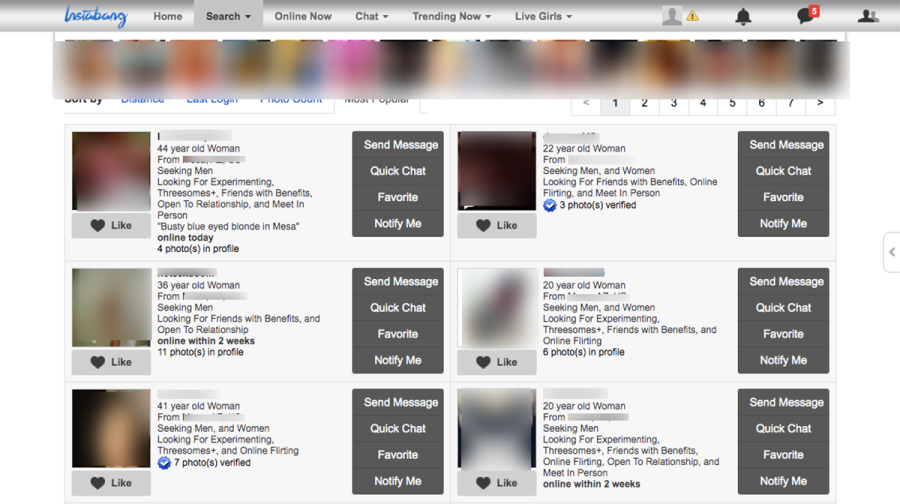Like the 20 year old seeking men
The height and width of the screenshot is (504, 900).
click(x=497, y=483)
